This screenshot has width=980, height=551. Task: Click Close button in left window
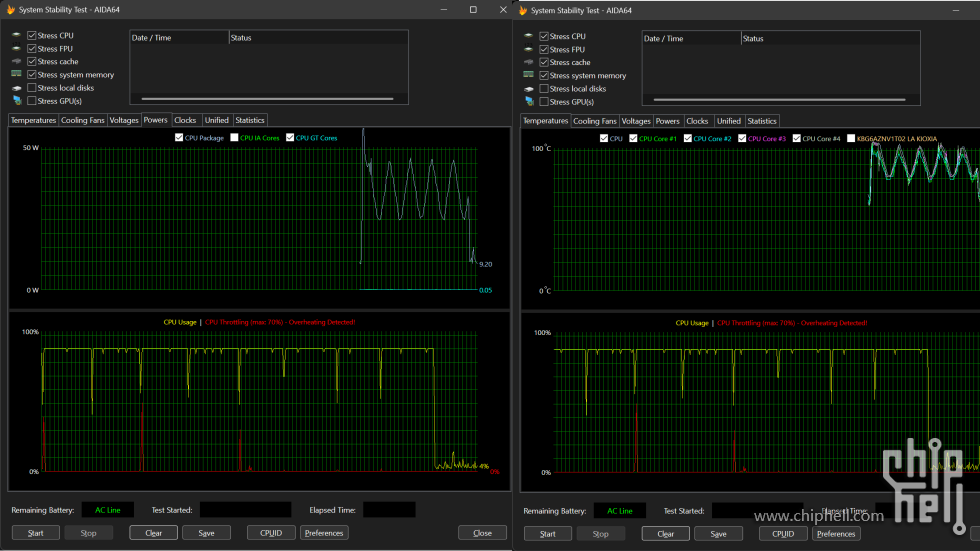coord(482,533)
